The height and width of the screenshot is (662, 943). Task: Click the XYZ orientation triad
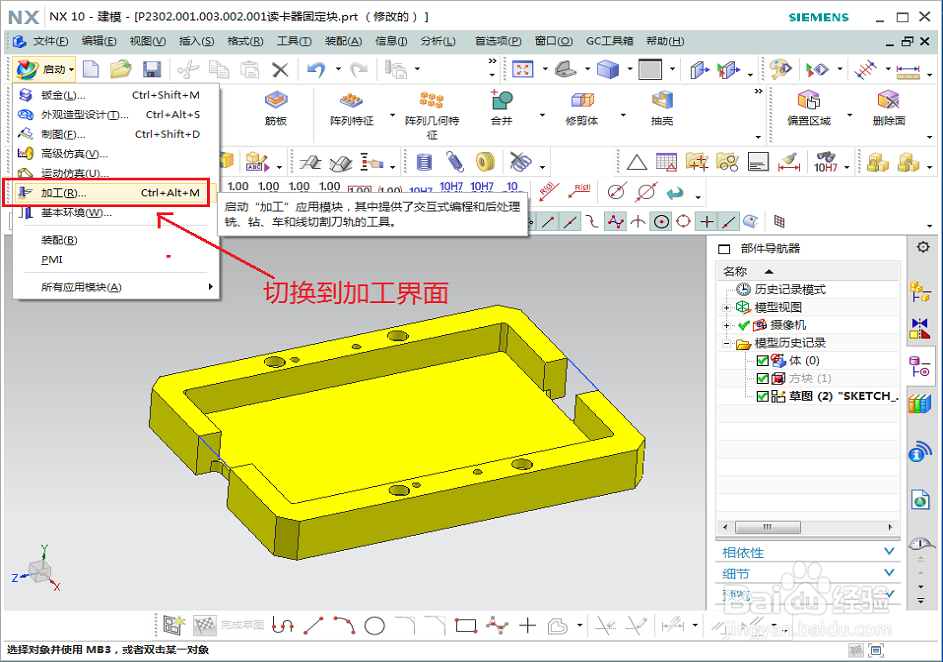click(37, 568)
